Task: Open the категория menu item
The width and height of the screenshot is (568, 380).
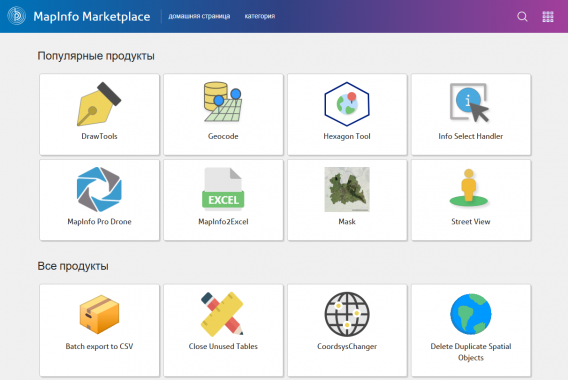Action: [260, 16]
